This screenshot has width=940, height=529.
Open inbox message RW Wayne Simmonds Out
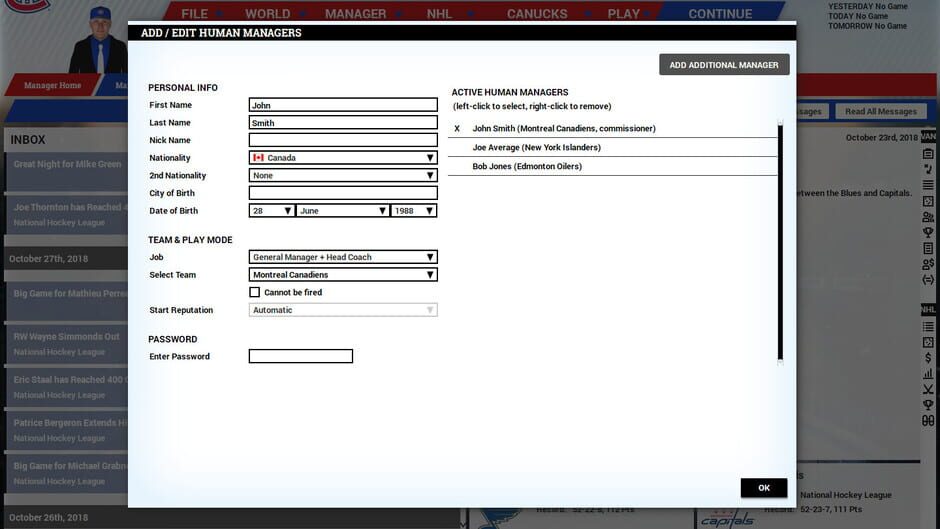point(66,344)
